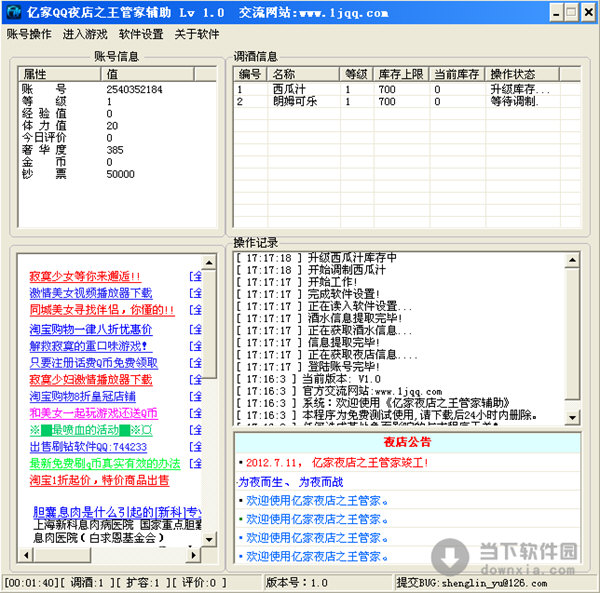Viewport: 600px width, 593px height.
Task: Close the application window
Action: (589, 13)
